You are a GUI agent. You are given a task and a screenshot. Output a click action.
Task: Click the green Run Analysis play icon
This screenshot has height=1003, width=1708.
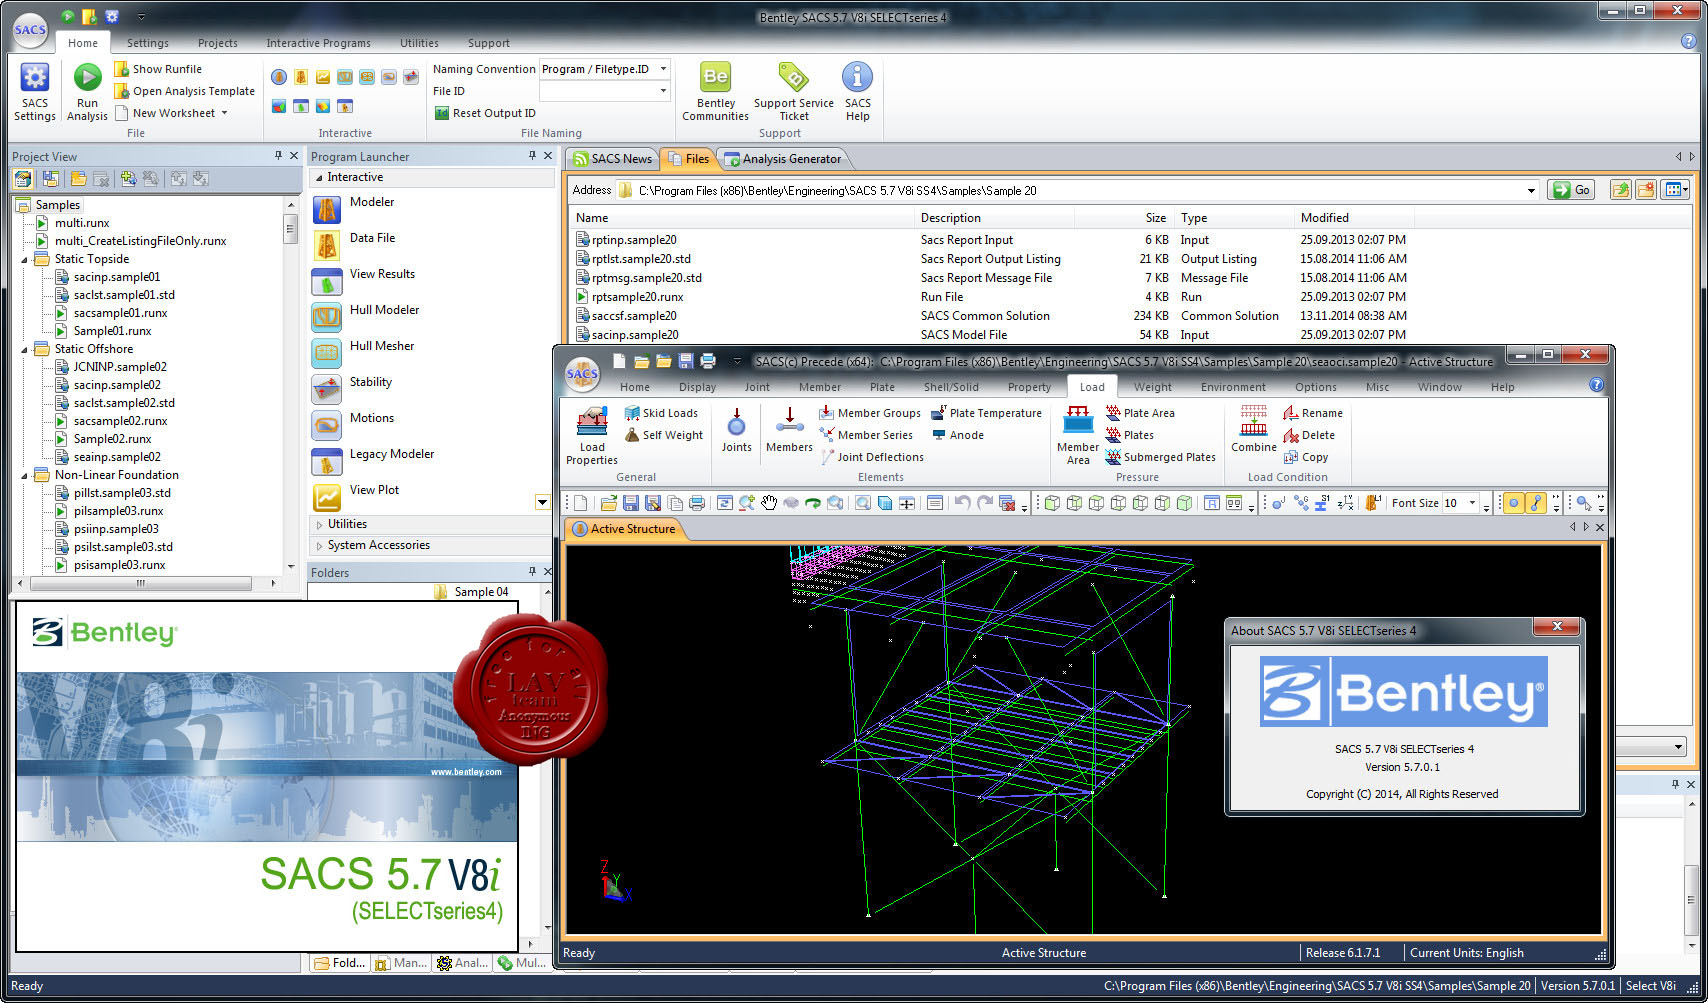coord(87,78)
